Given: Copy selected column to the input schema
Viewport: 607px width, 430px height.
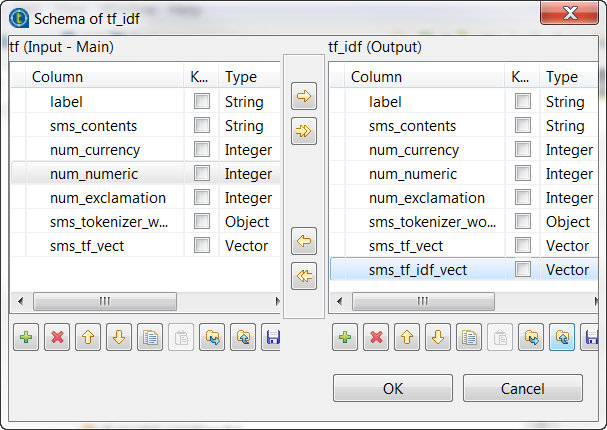Looking at the screenshot, I should point(303,241).
